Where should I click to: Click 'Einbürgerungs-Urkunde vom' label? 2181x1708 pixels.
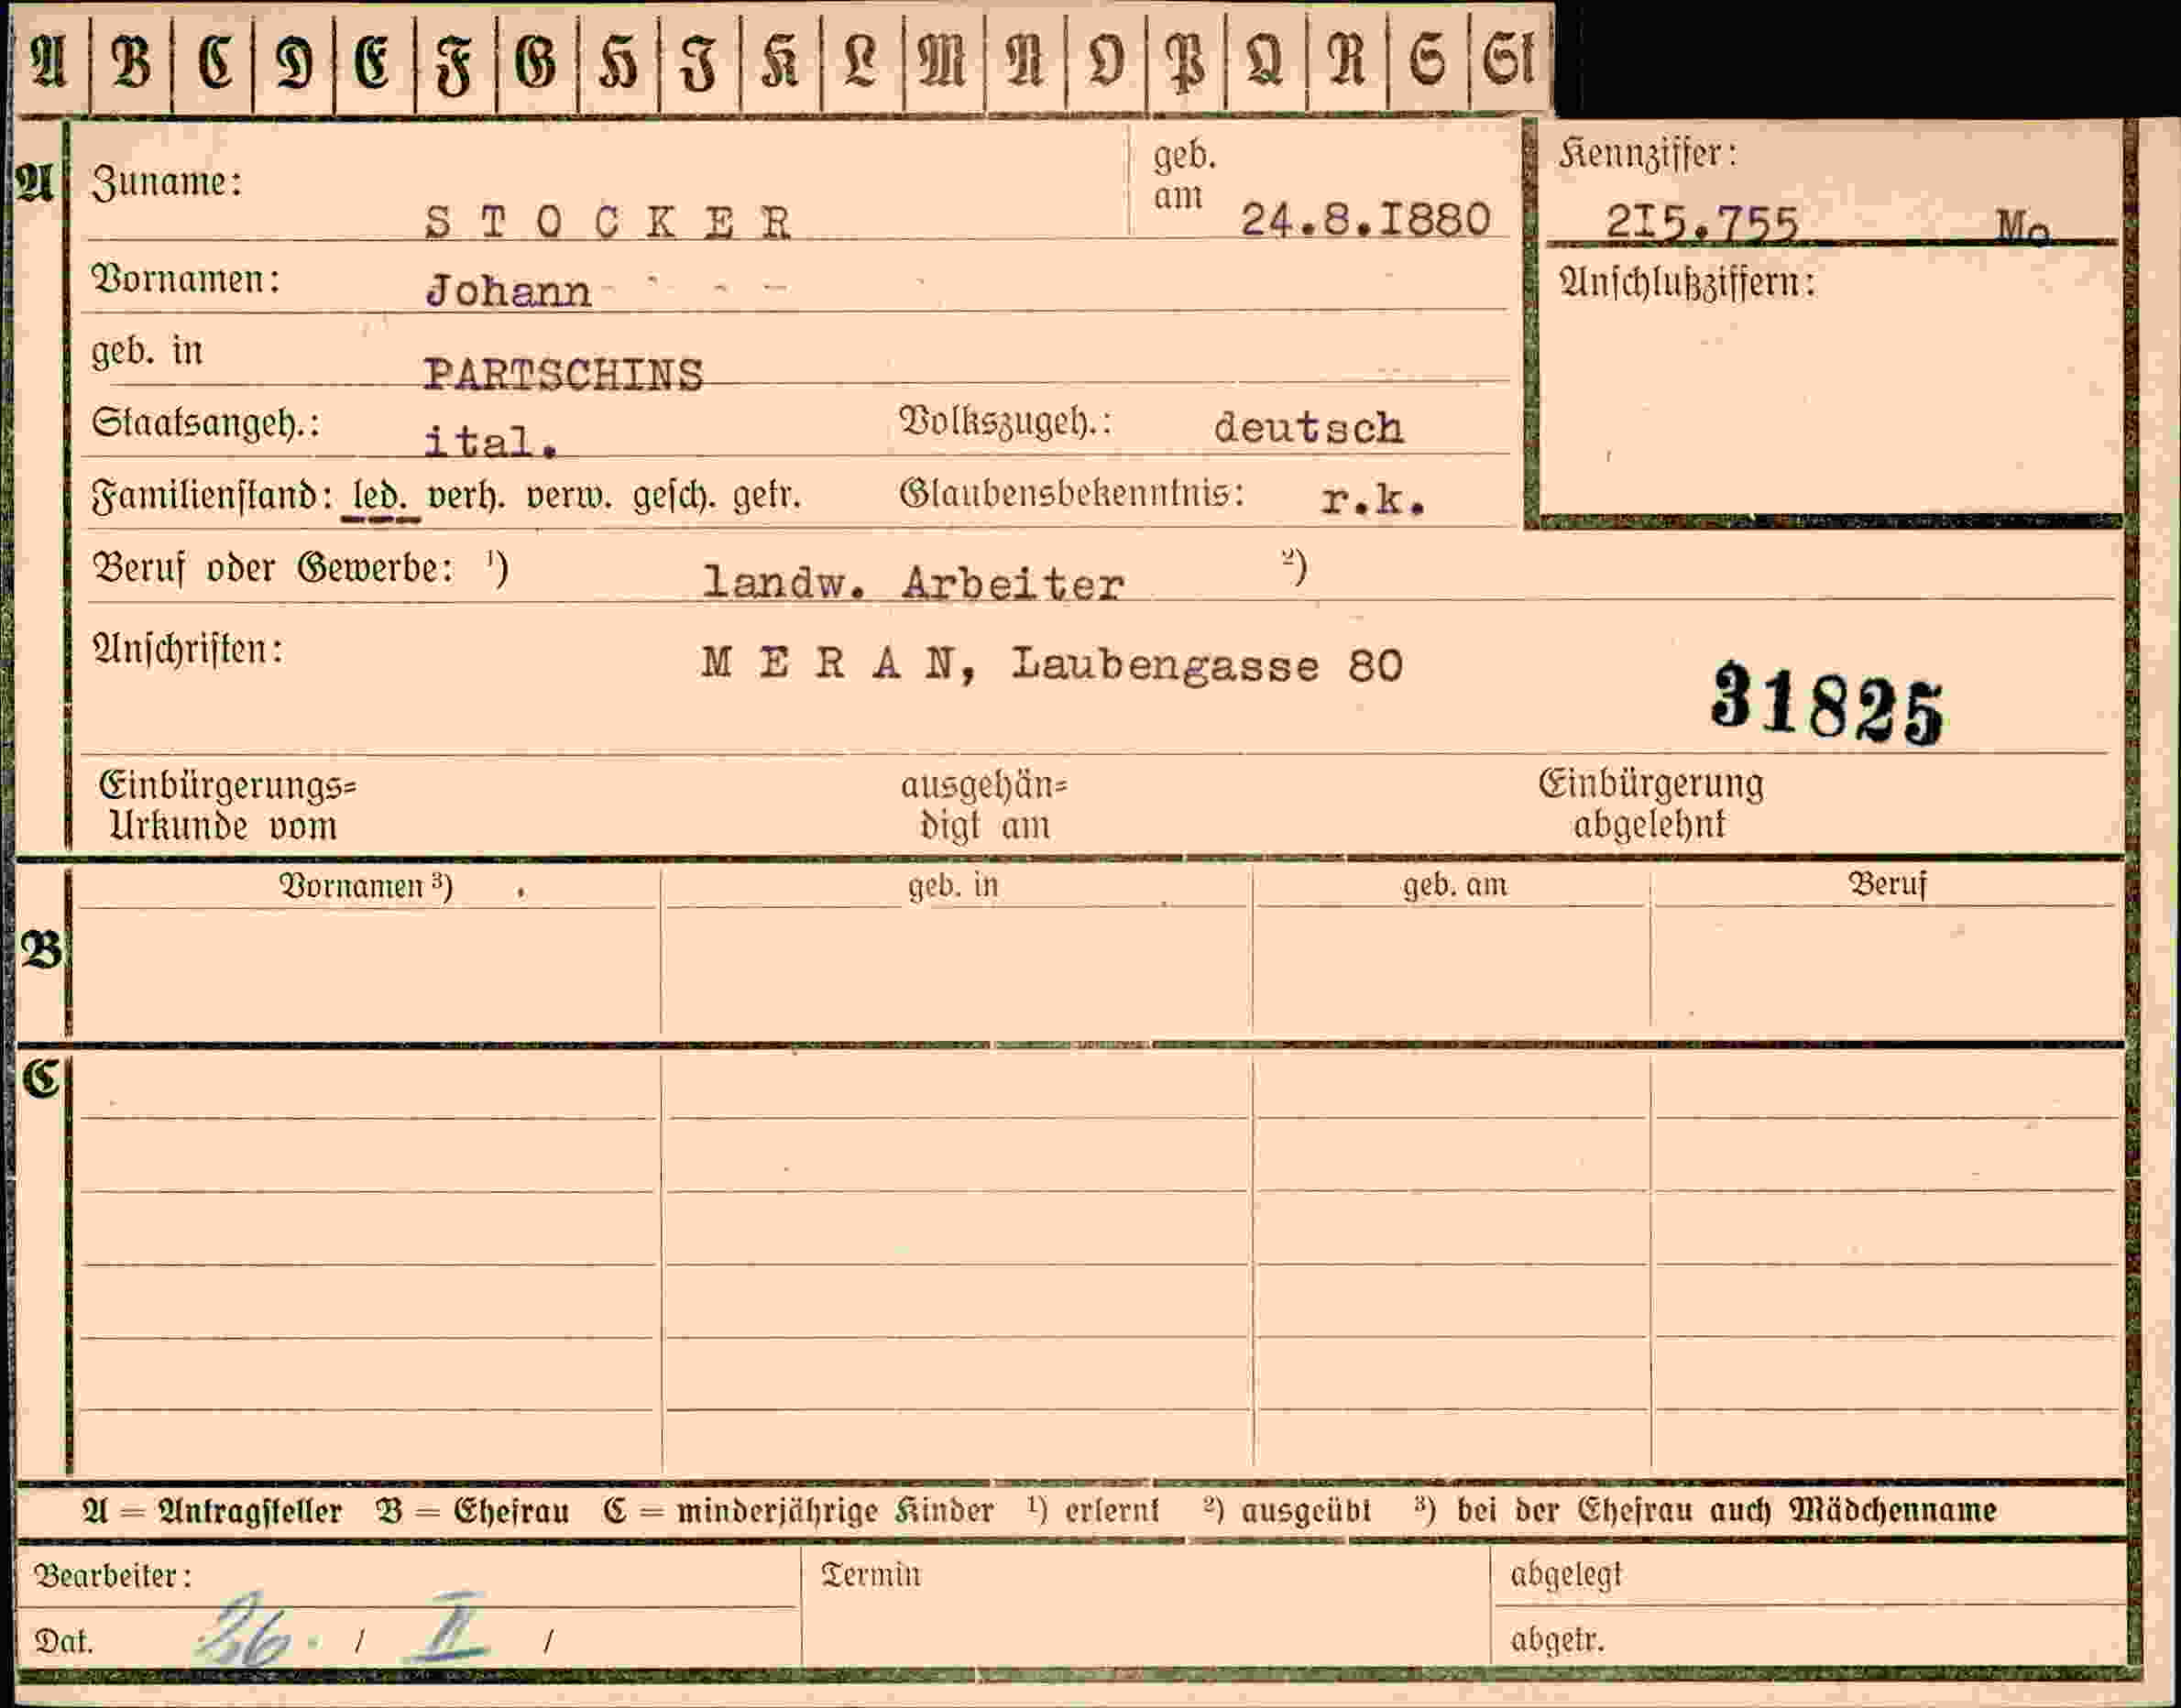click(x=227, y=805)
